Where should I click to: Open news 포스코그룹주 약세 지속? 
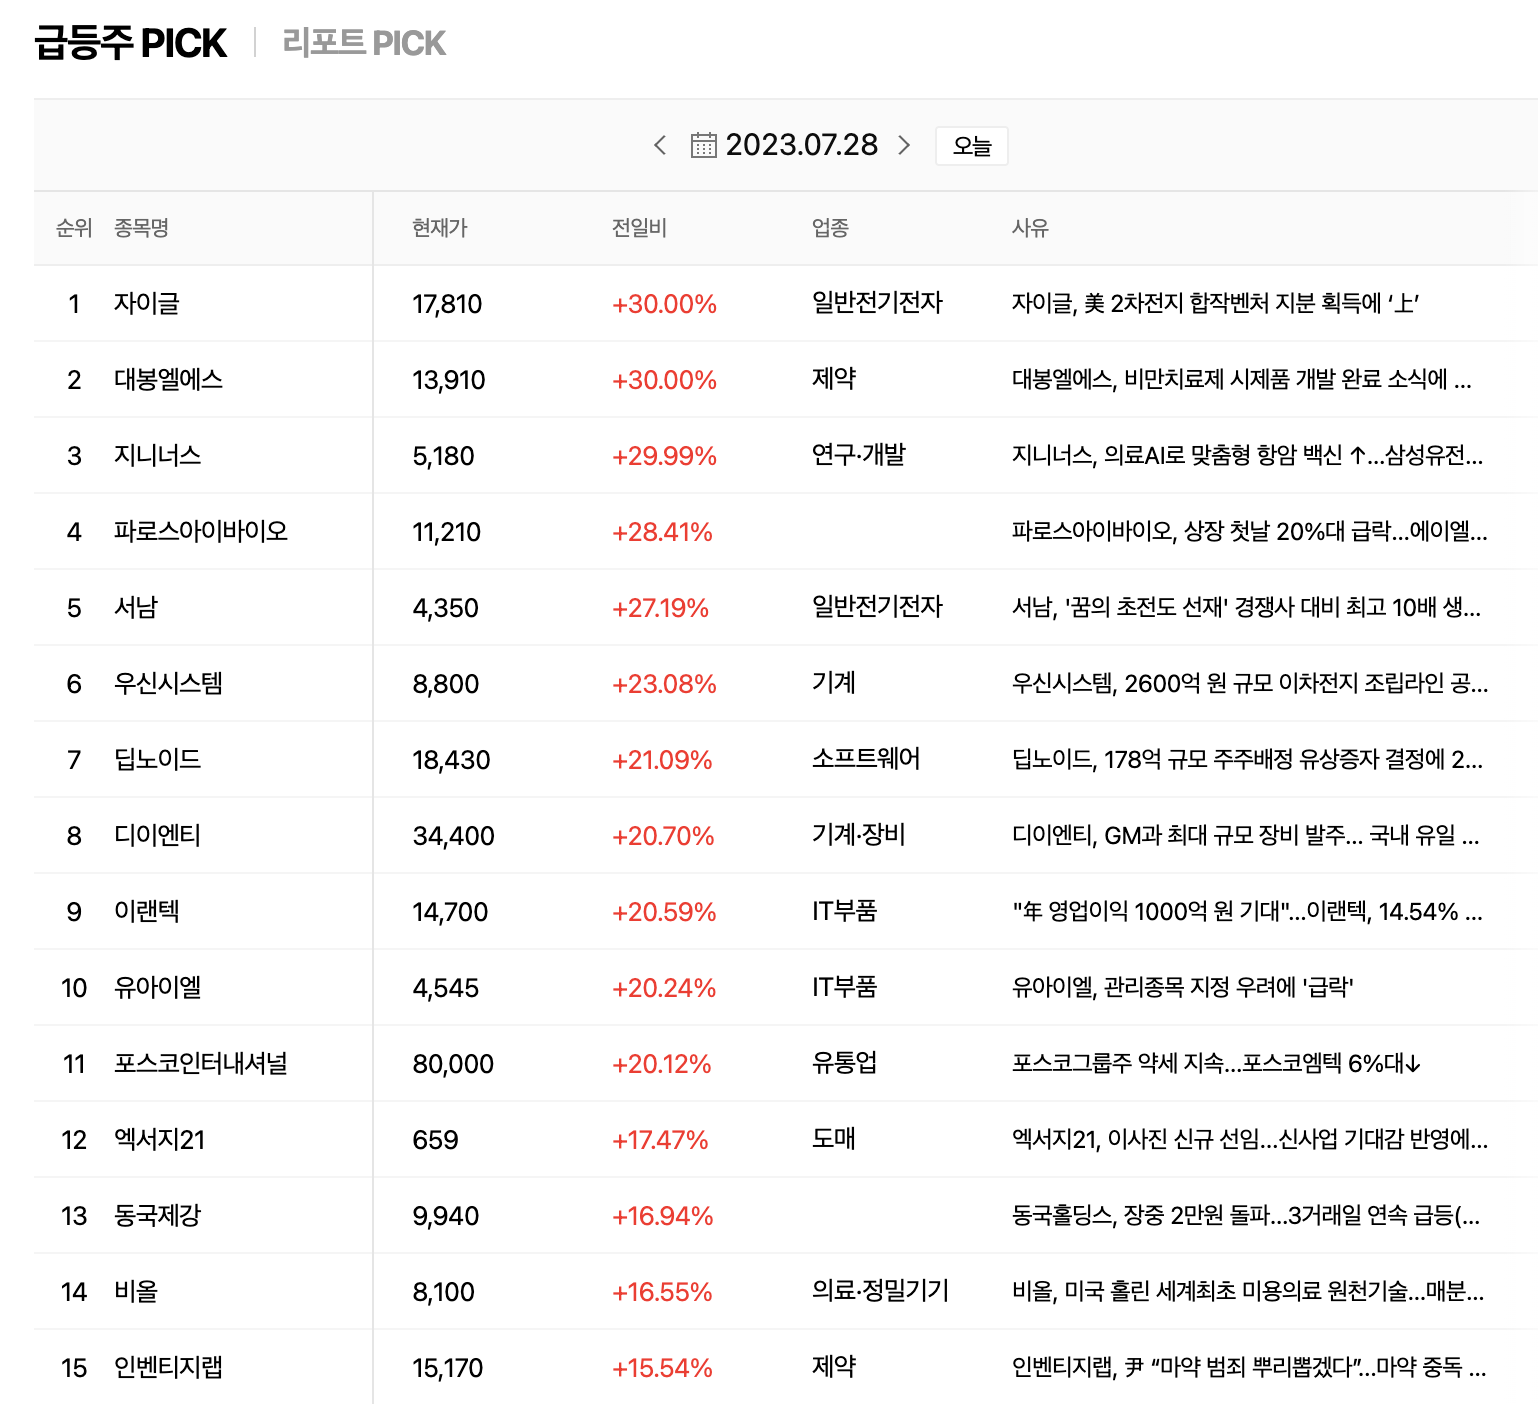[1217, 1063]
